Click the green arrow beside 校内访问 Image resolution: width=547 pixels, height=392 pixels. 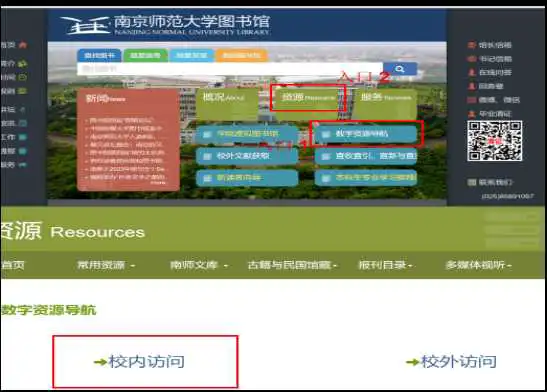click(100, 362)
